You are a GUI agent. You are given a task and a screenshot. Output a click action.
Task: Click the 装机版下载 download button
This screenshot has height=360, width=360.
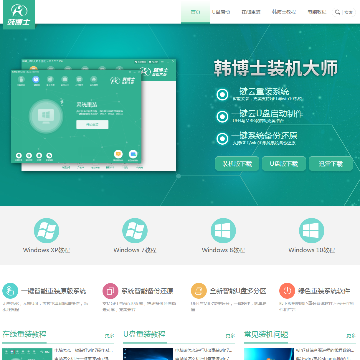click(x=237, y=164)
